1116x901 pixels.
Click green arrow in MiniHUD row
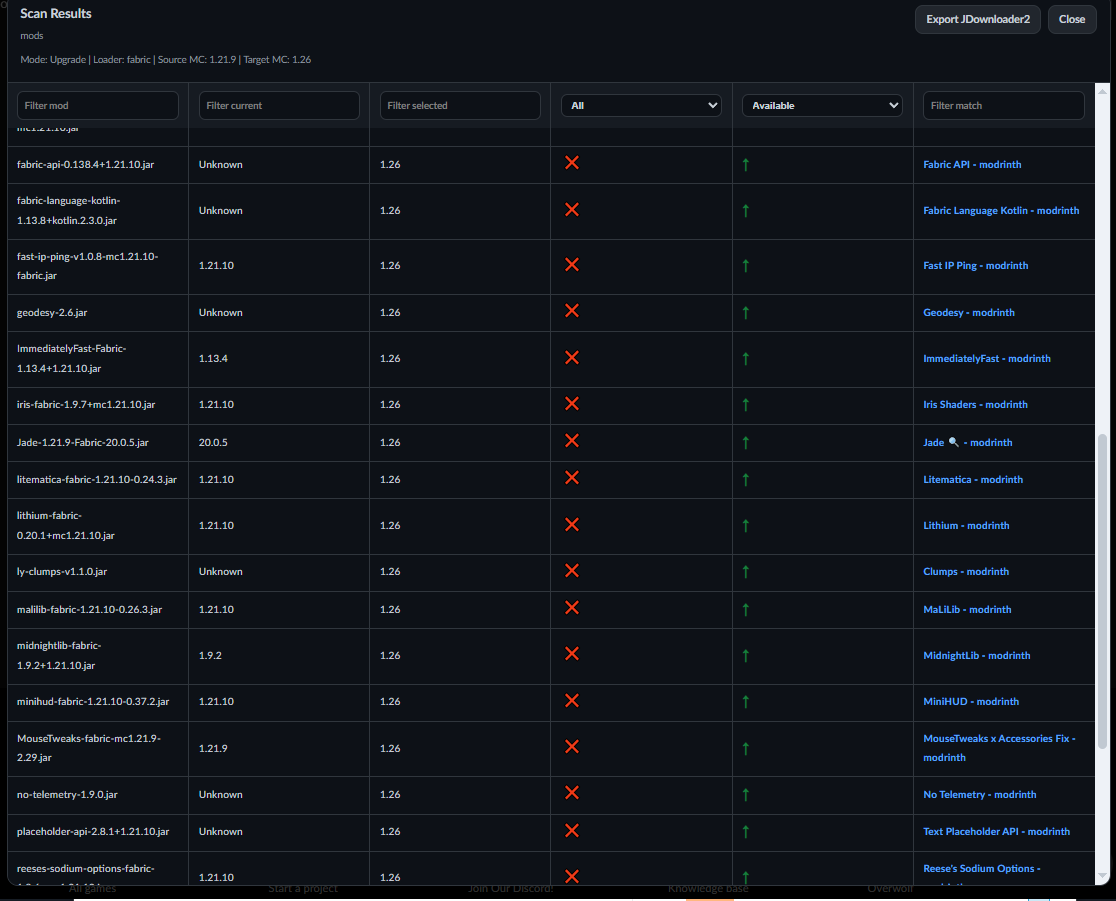click(745, 702)
